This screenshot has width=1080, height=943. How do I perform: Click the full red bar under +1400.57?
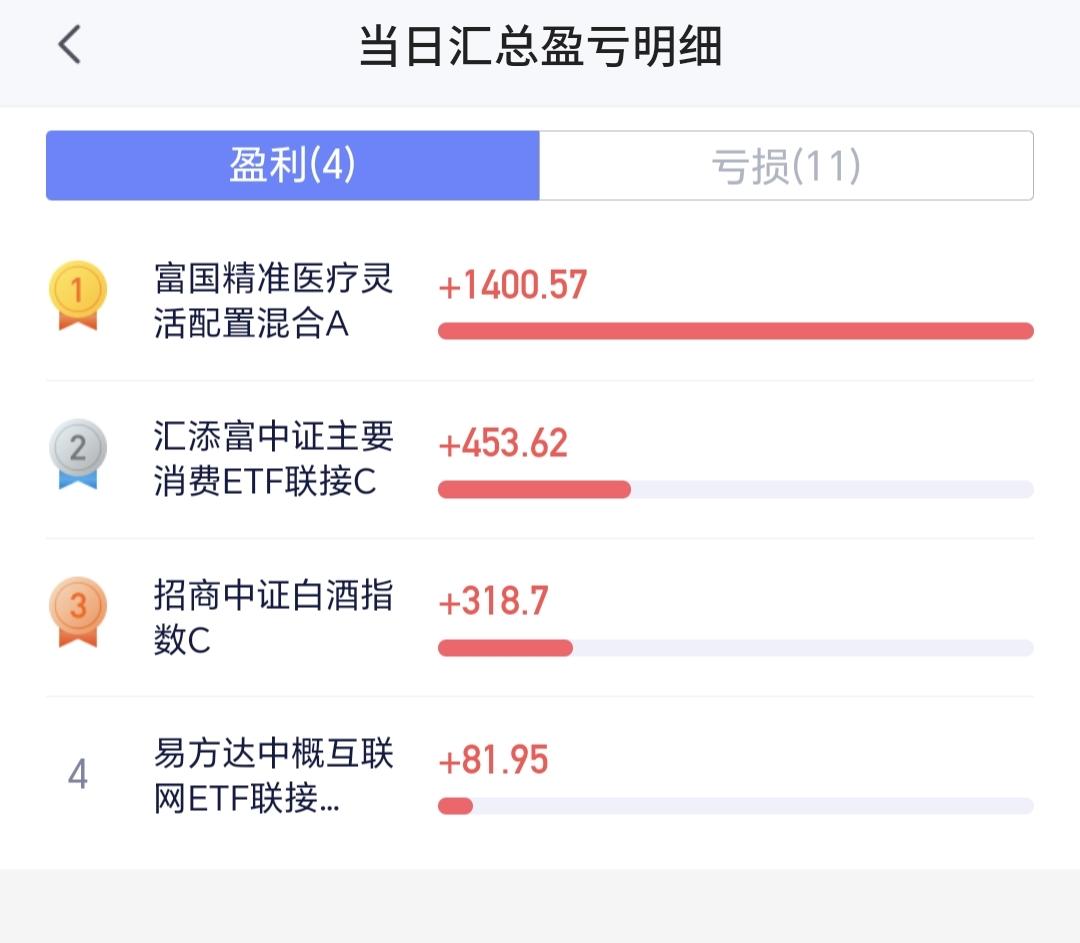(735, 331)
